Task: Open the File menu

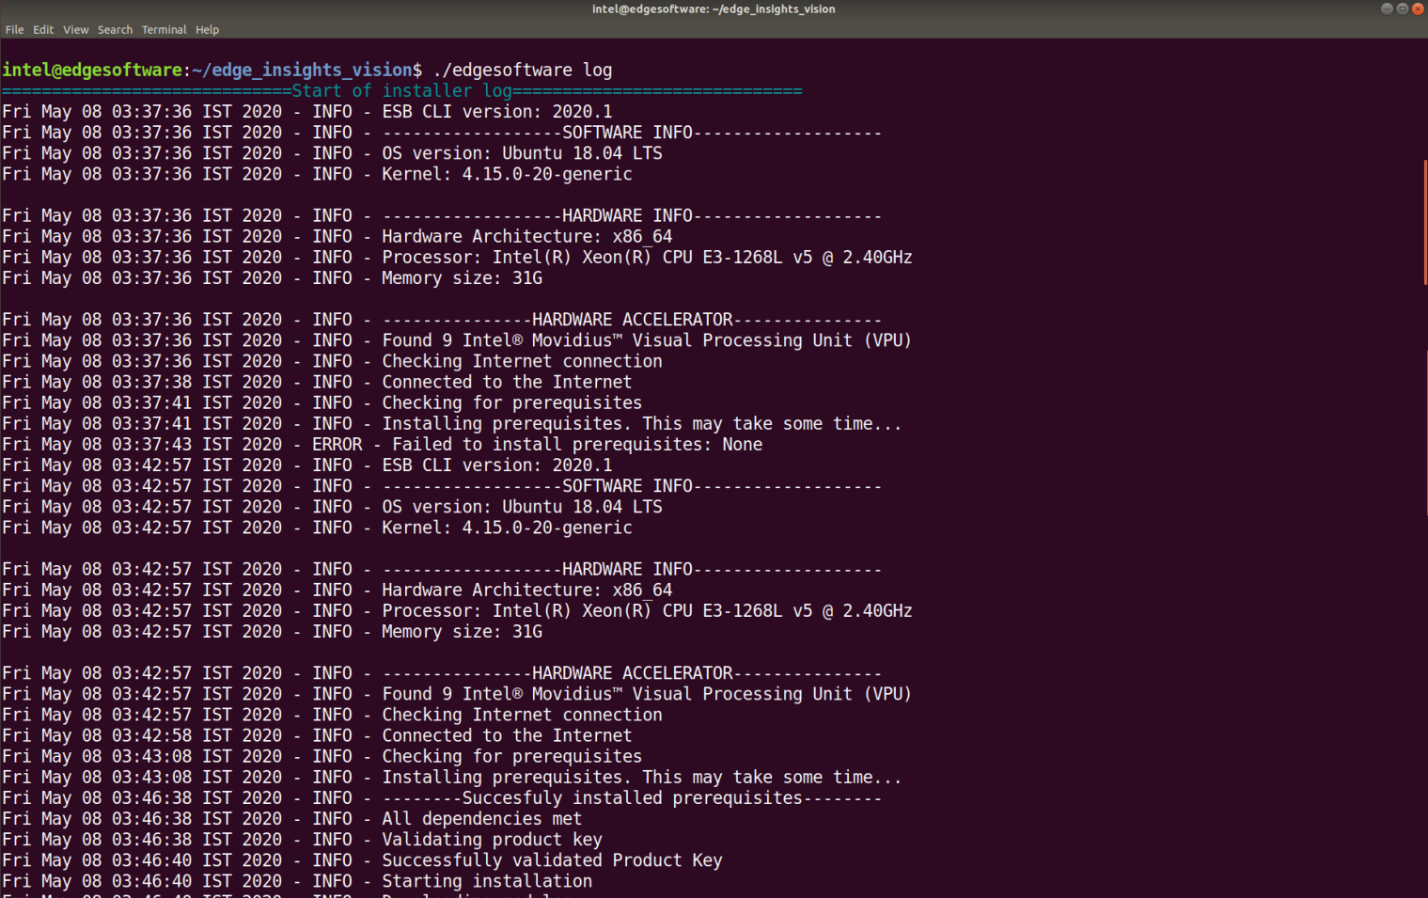Action: [15, 30]
